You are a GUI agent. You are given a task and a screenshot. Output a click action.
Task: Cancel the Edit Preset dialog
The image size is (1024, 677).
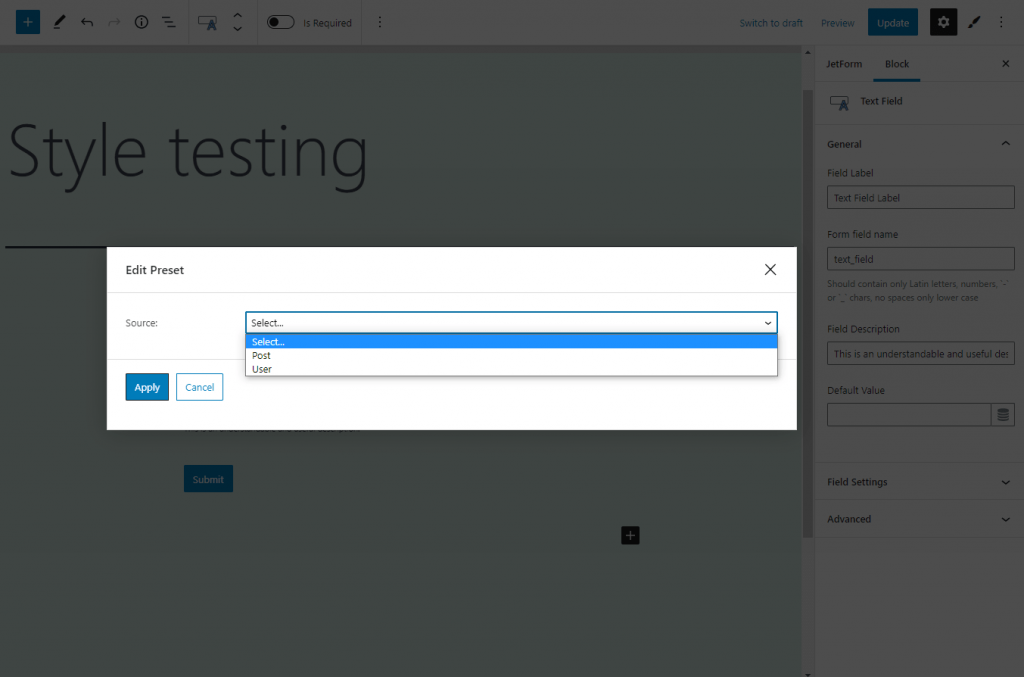199,387
